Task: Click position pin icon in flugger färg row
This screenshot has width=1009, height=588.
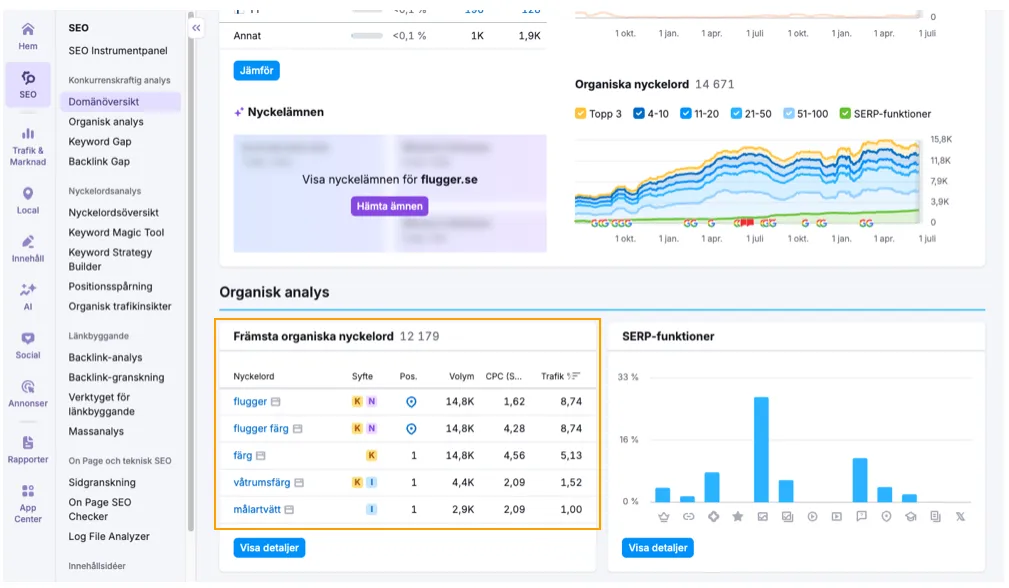Action: (411, 429)
